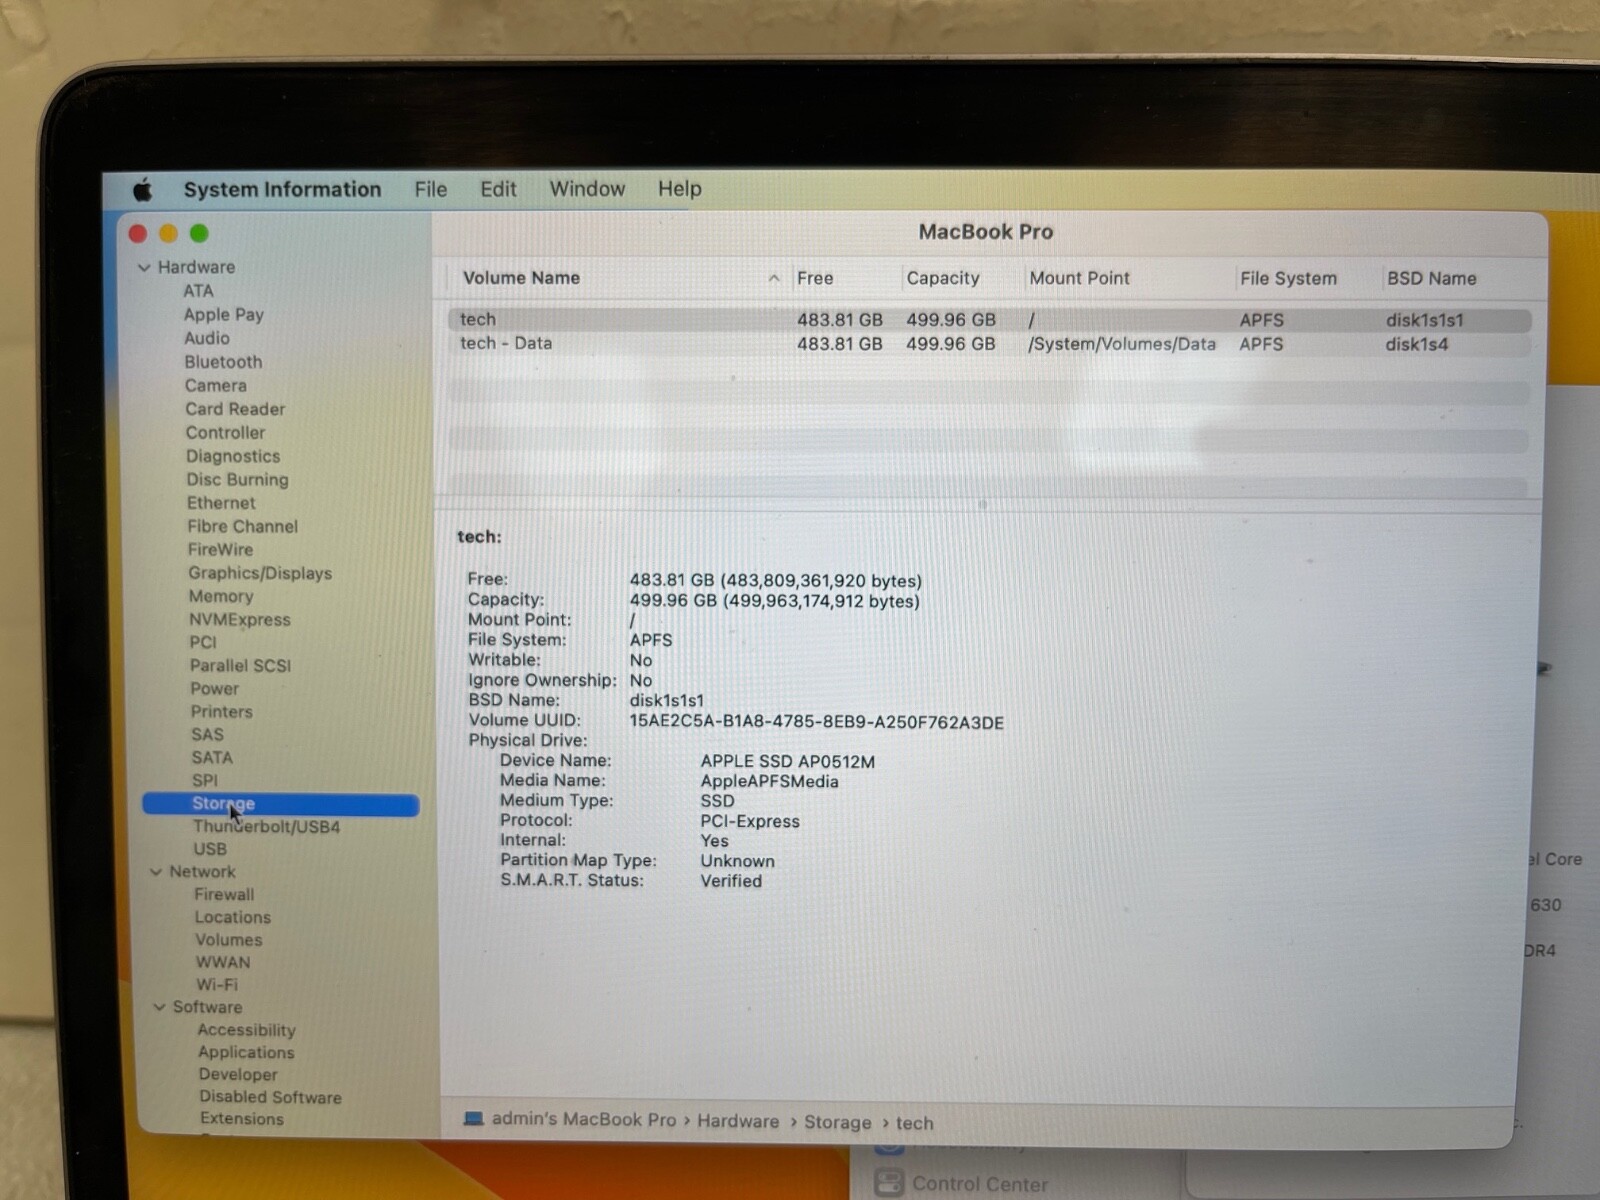Open the Apple menu

[143, 189]
